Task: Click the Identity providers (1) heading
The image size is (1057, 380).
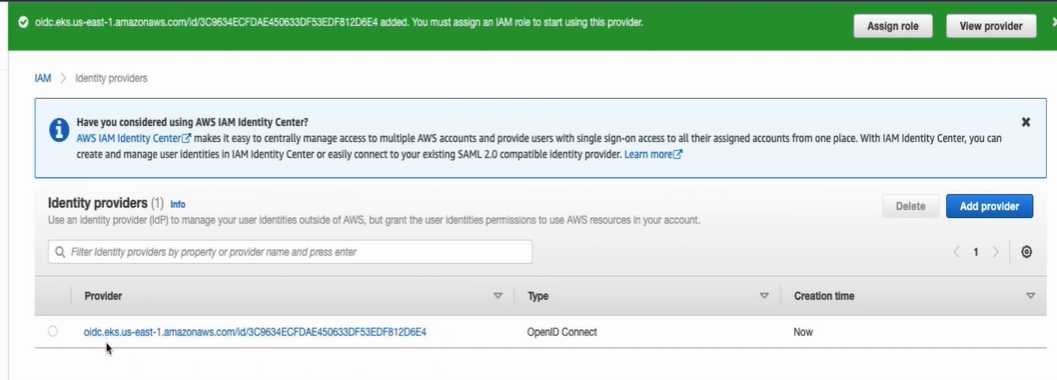Action: (106, 203)
